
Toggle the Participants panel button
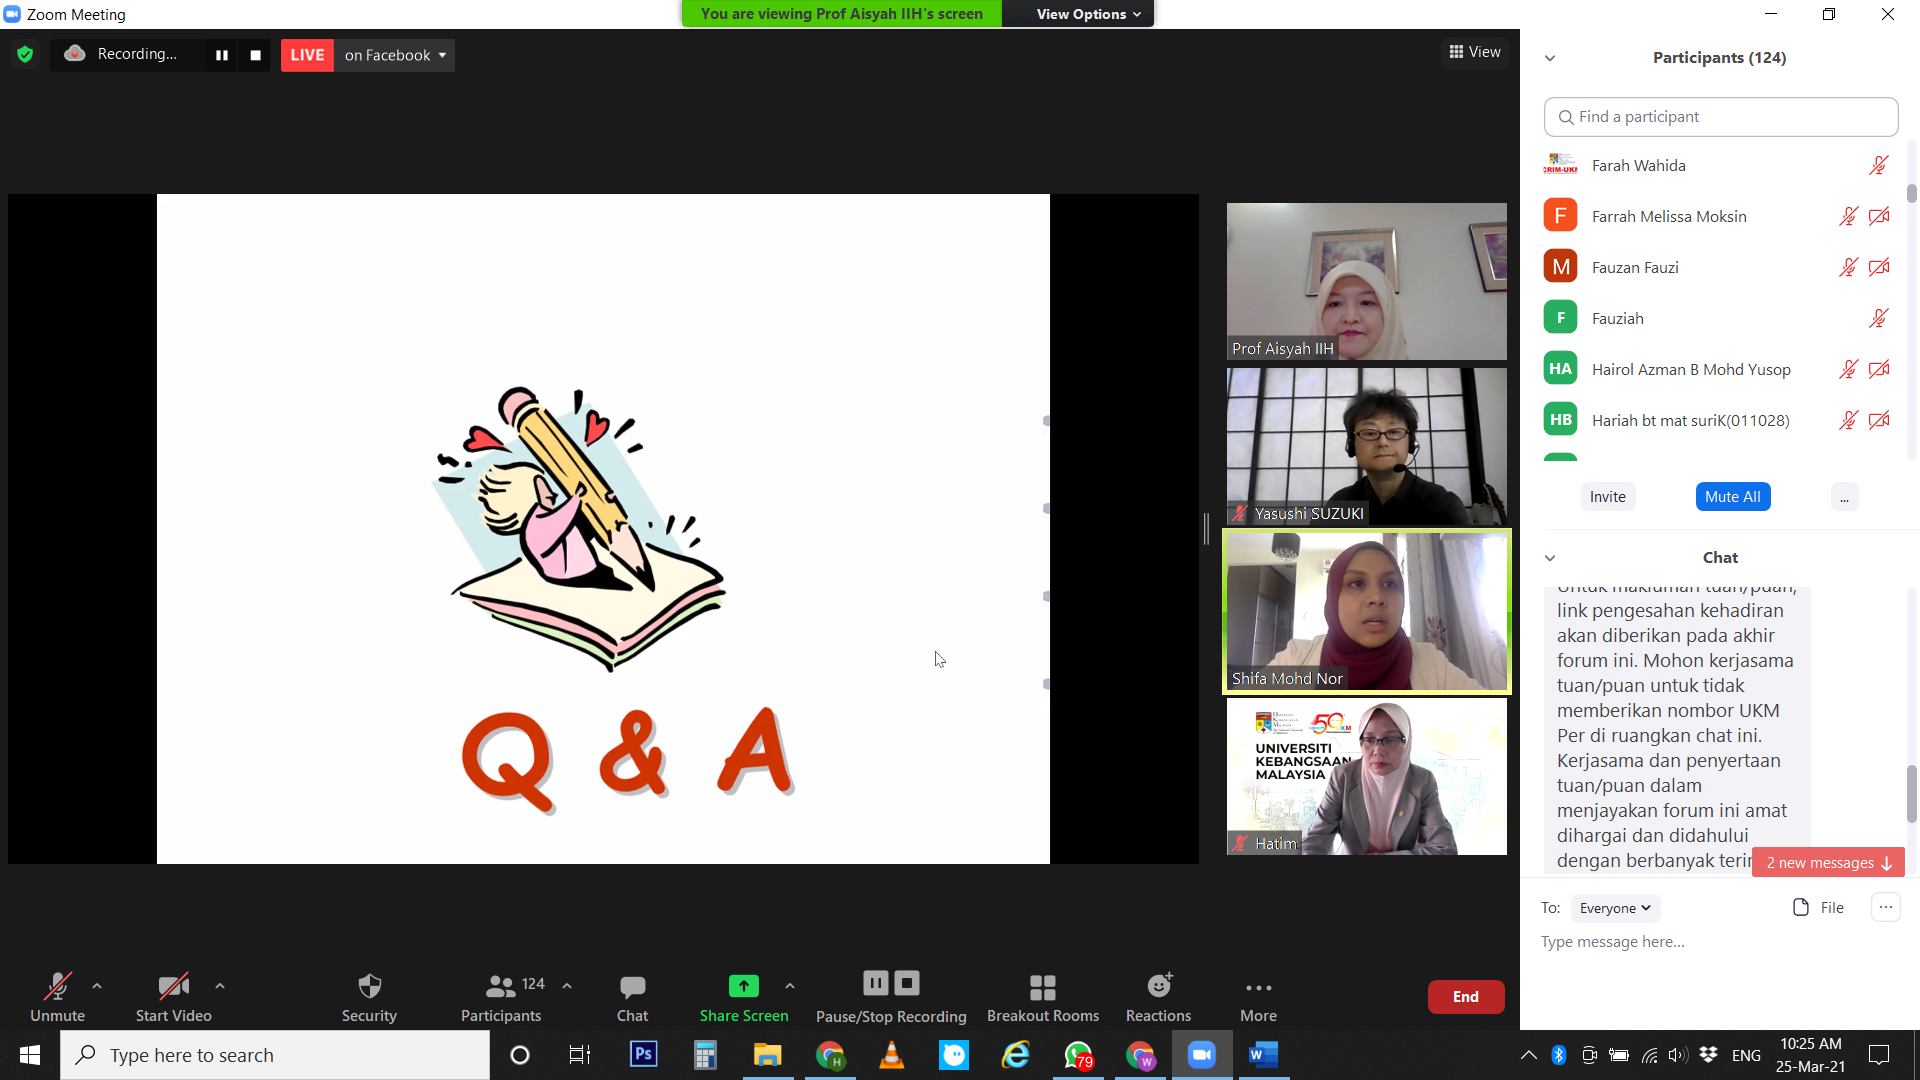click(x=501, y=987)
